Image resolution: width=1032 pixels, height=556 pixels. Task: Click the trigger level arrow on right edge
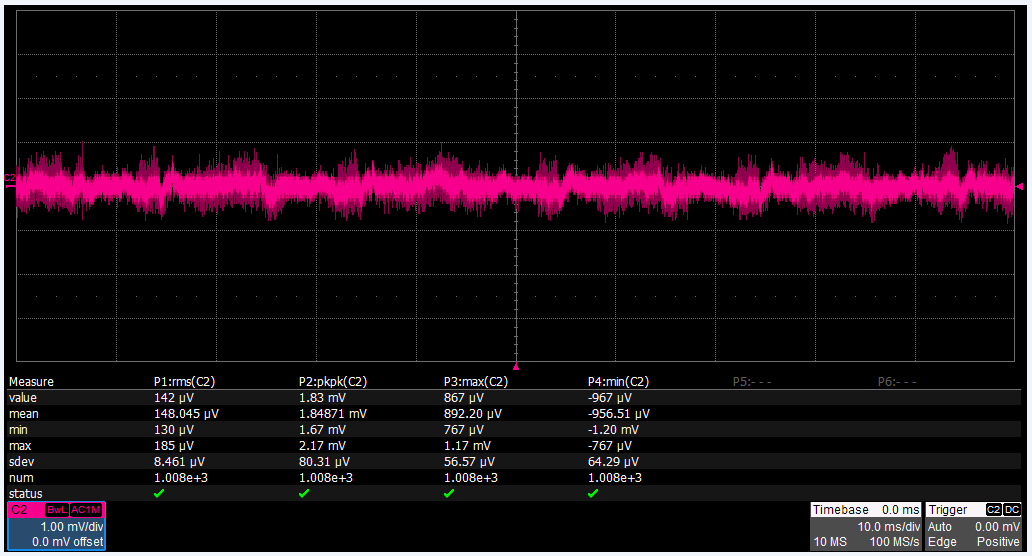[x=1019, y=187]
